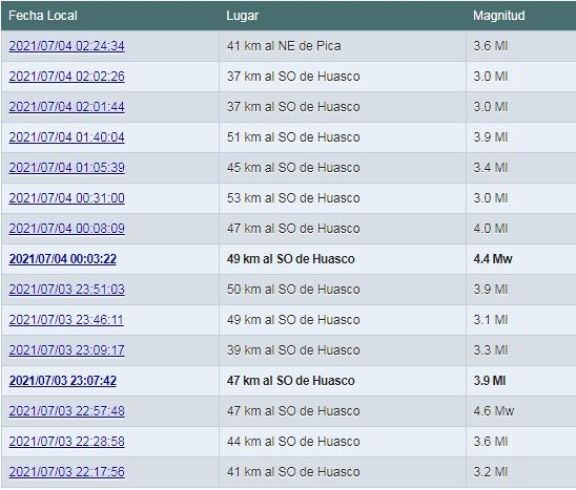This screenshot has width=576, height=490.
Task: Open the 2021/07/04 01:40:04 event link
Action: [66, 137]
